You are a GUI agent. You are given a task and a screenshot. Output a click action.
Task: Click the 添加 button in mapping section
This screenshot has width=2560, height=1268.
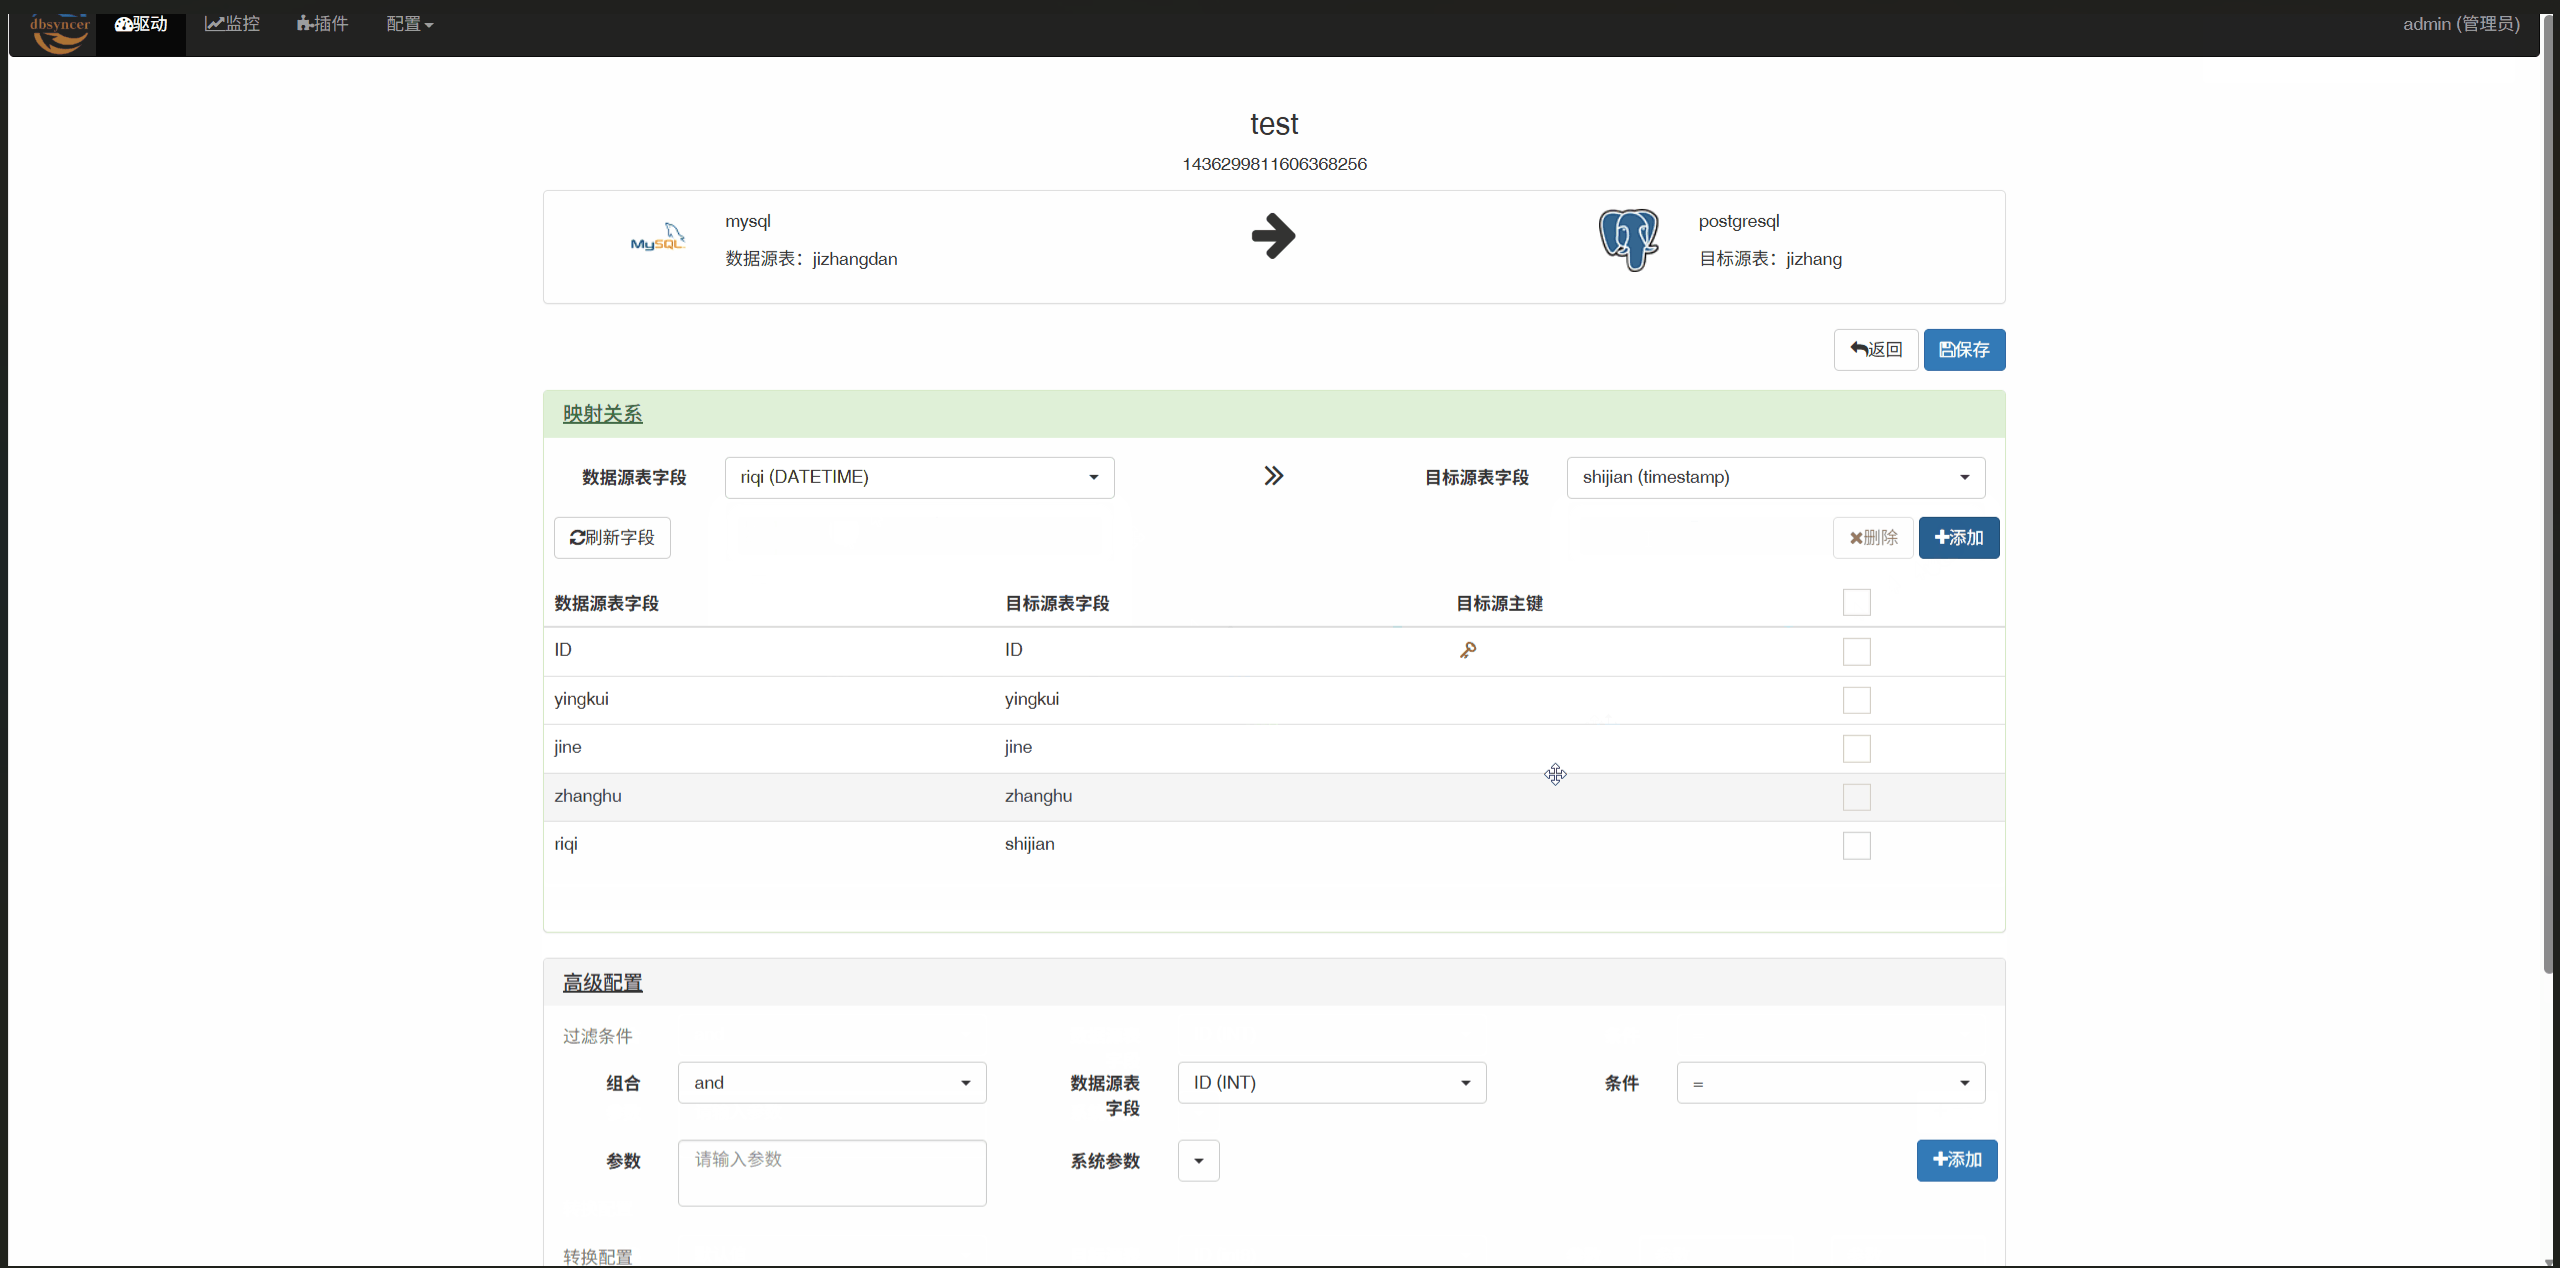(x=1959, y=538)
